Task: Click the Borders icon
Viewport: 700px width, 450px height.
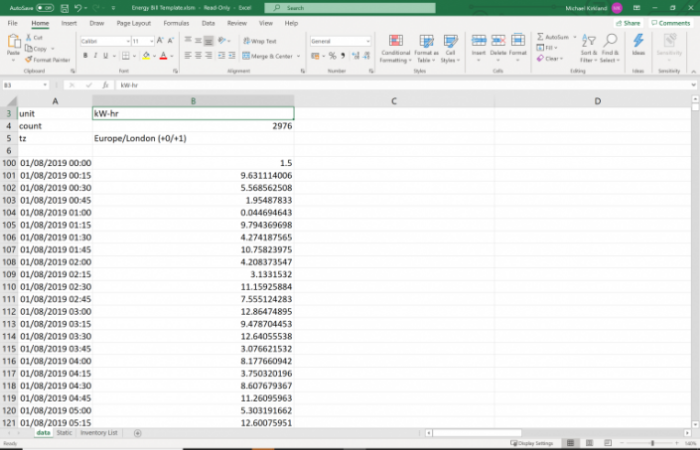Action: point(126,56)
